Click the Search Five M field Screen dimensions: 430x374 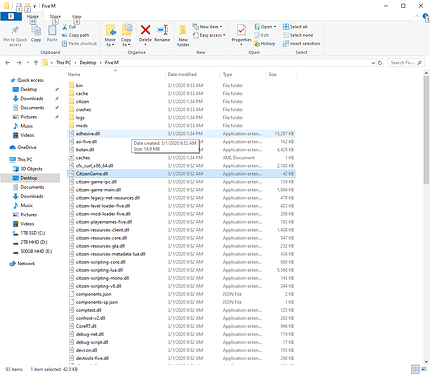point(406,63)
